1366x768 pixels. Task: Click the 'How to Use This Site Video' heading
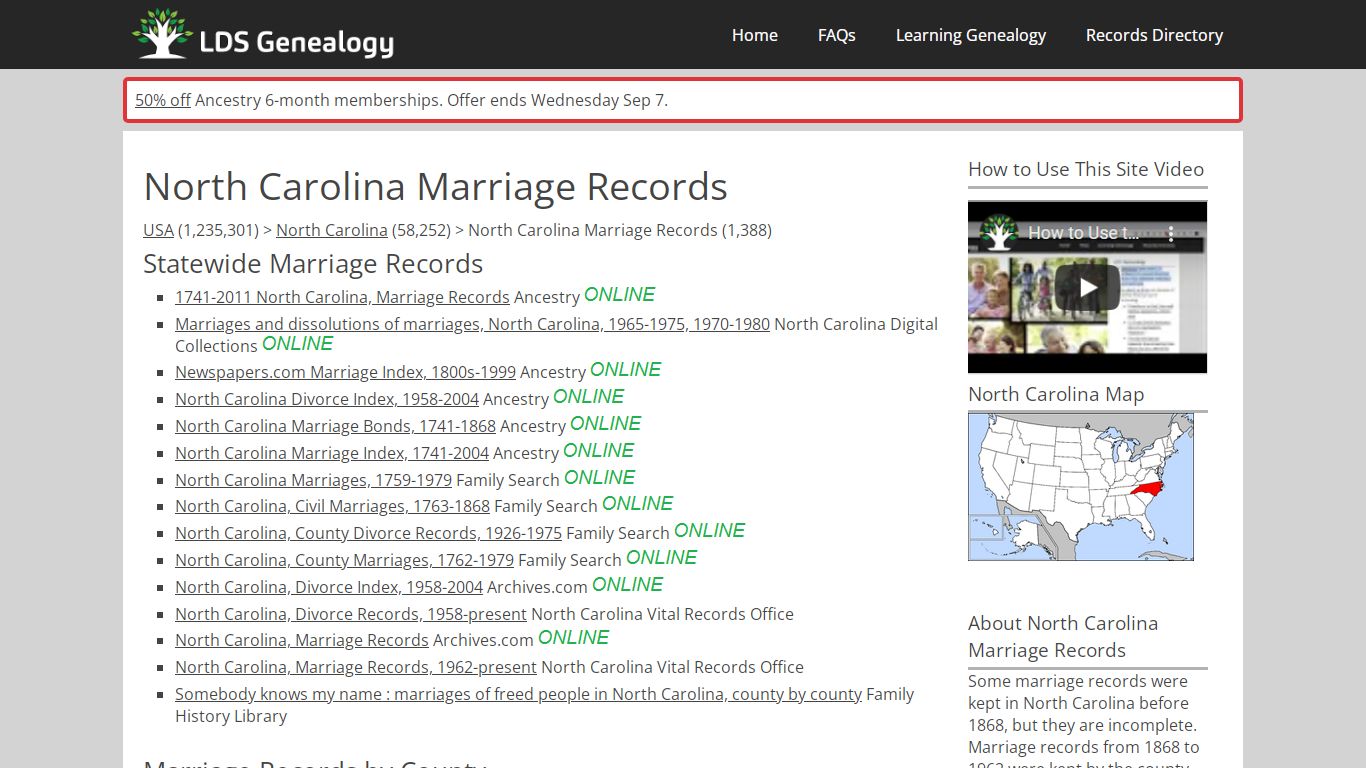[x=1086, y=169]
